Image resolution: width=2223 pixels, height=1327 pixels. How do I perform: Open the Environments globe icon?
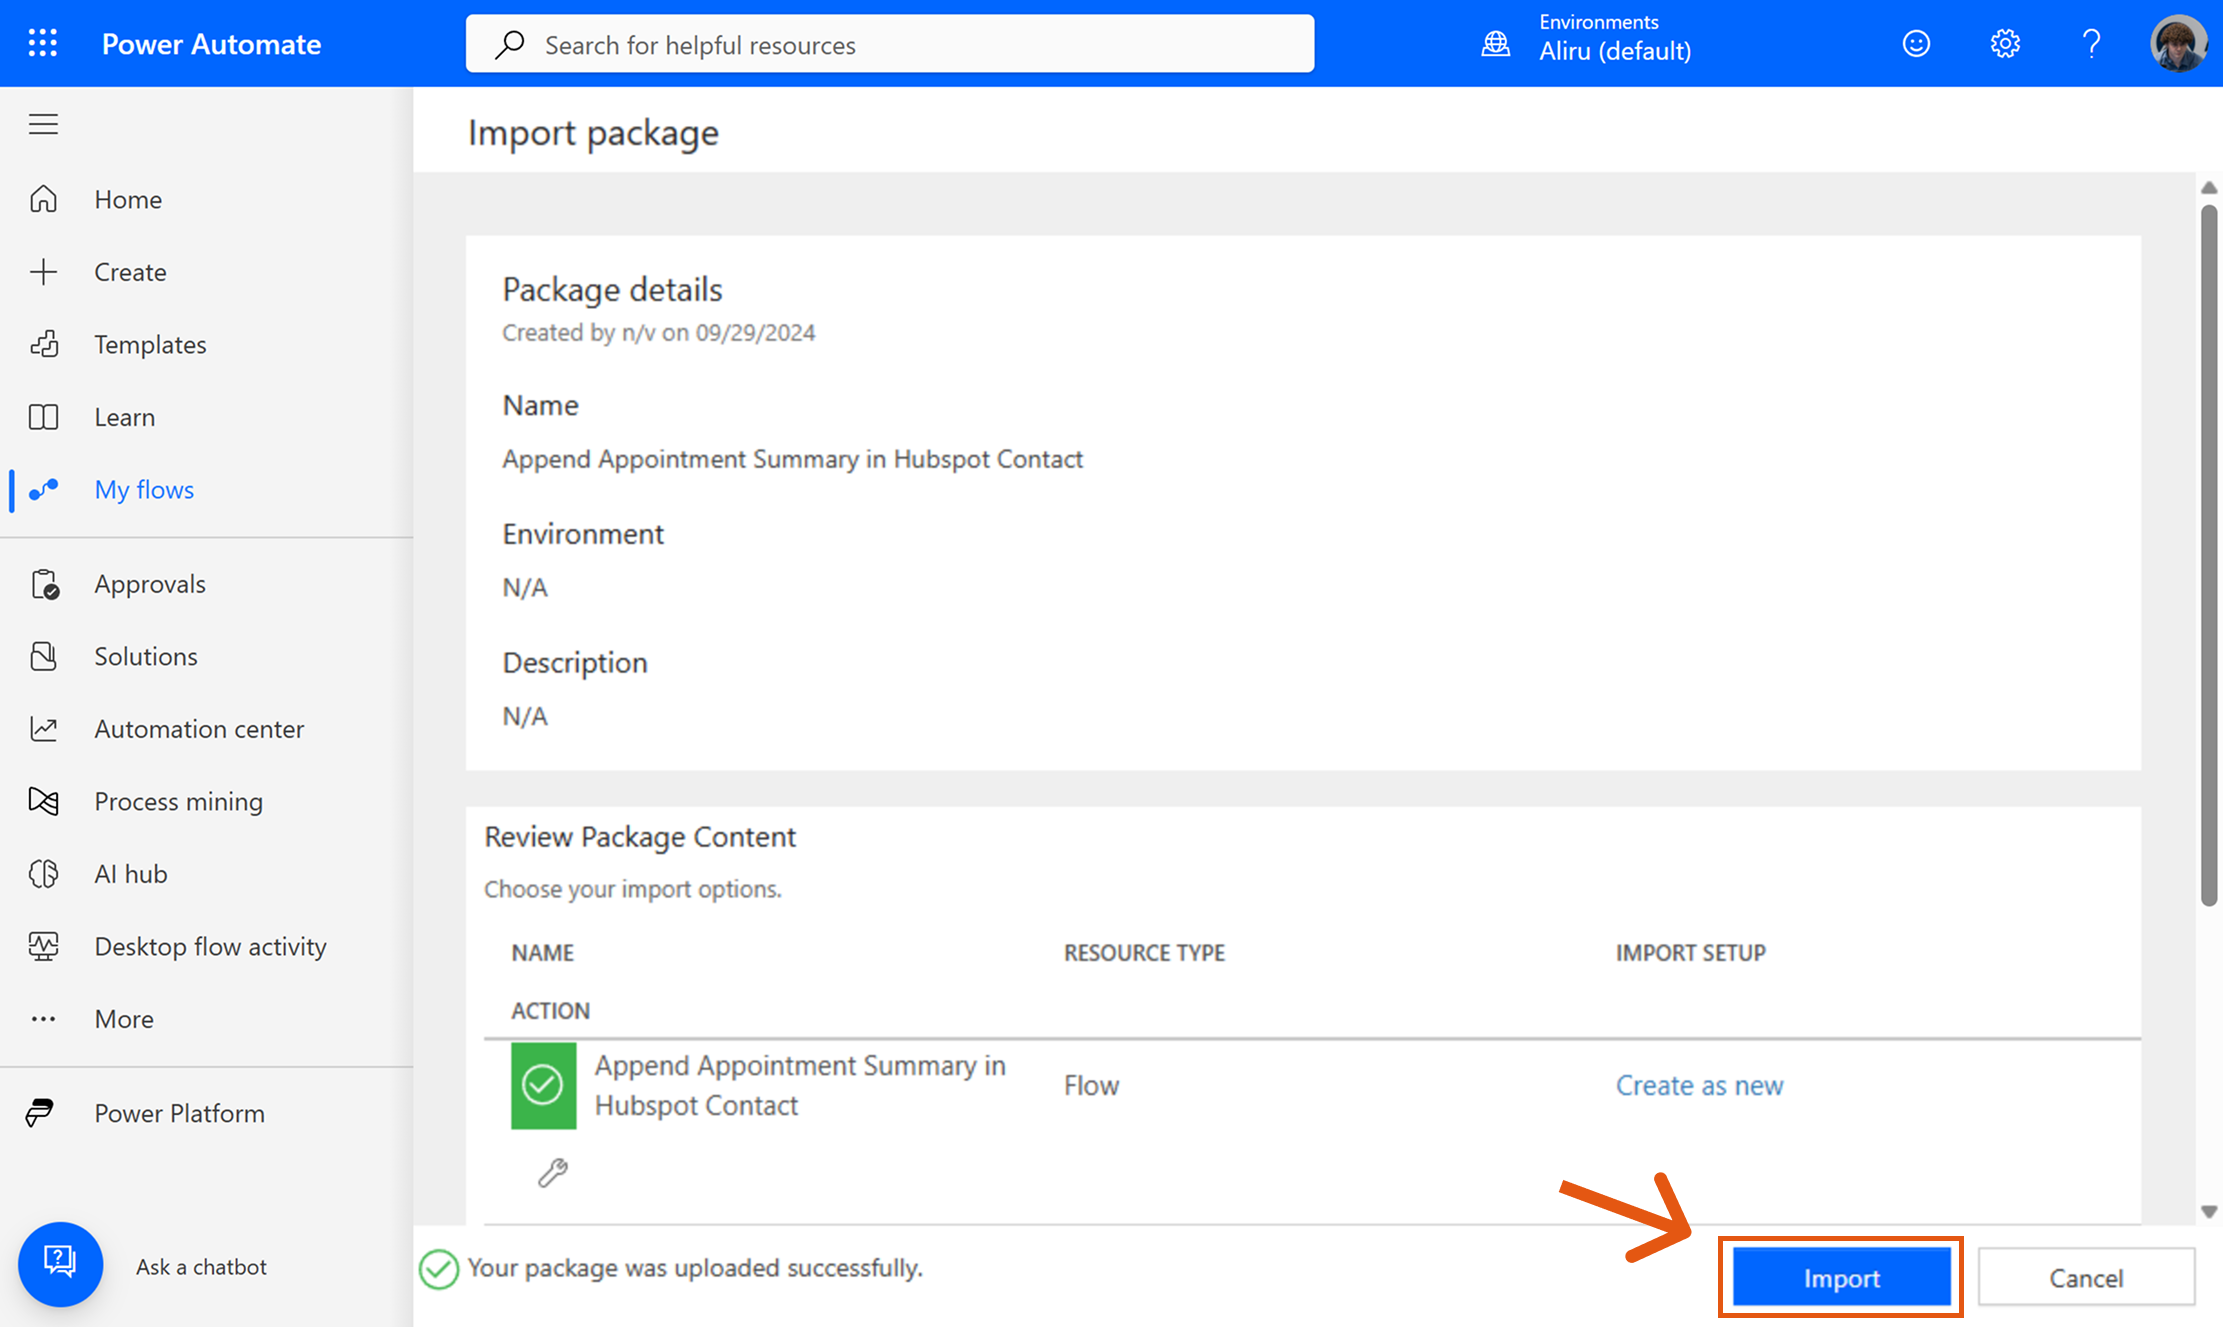1495,44
